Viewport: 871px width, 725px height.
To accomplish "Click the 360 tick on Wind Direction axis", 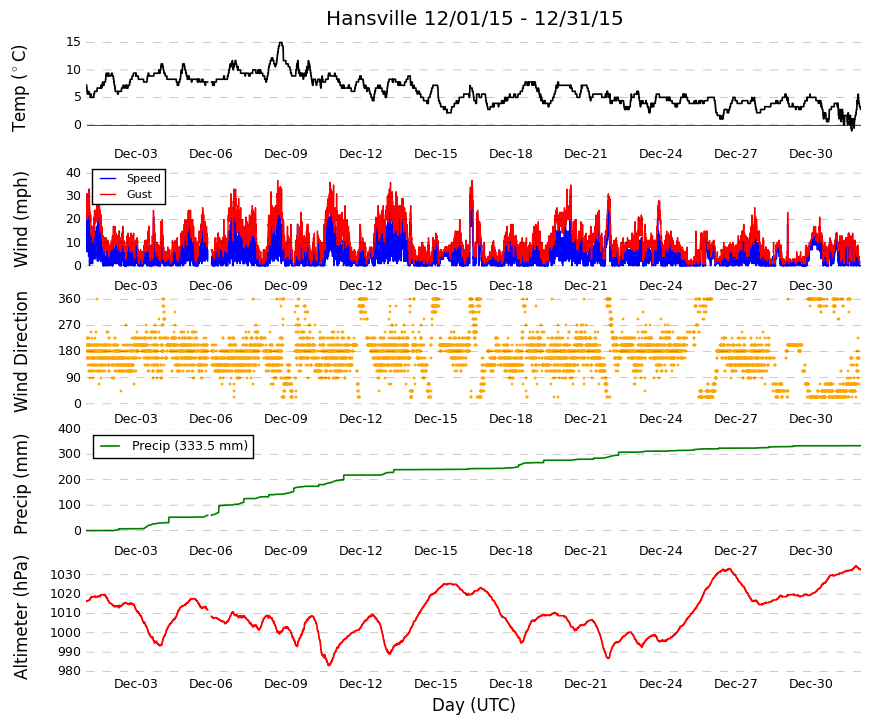I will click(69, 299).
